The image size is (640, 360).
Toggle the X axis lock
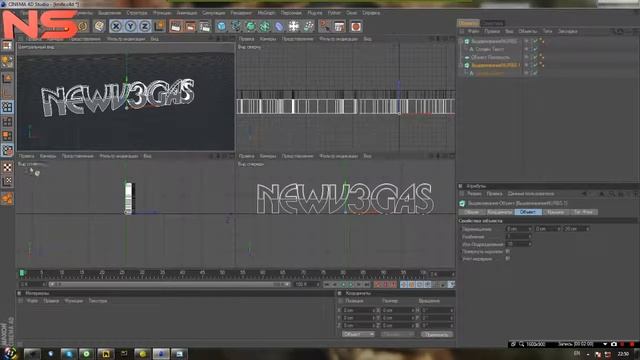click(116, 26)
